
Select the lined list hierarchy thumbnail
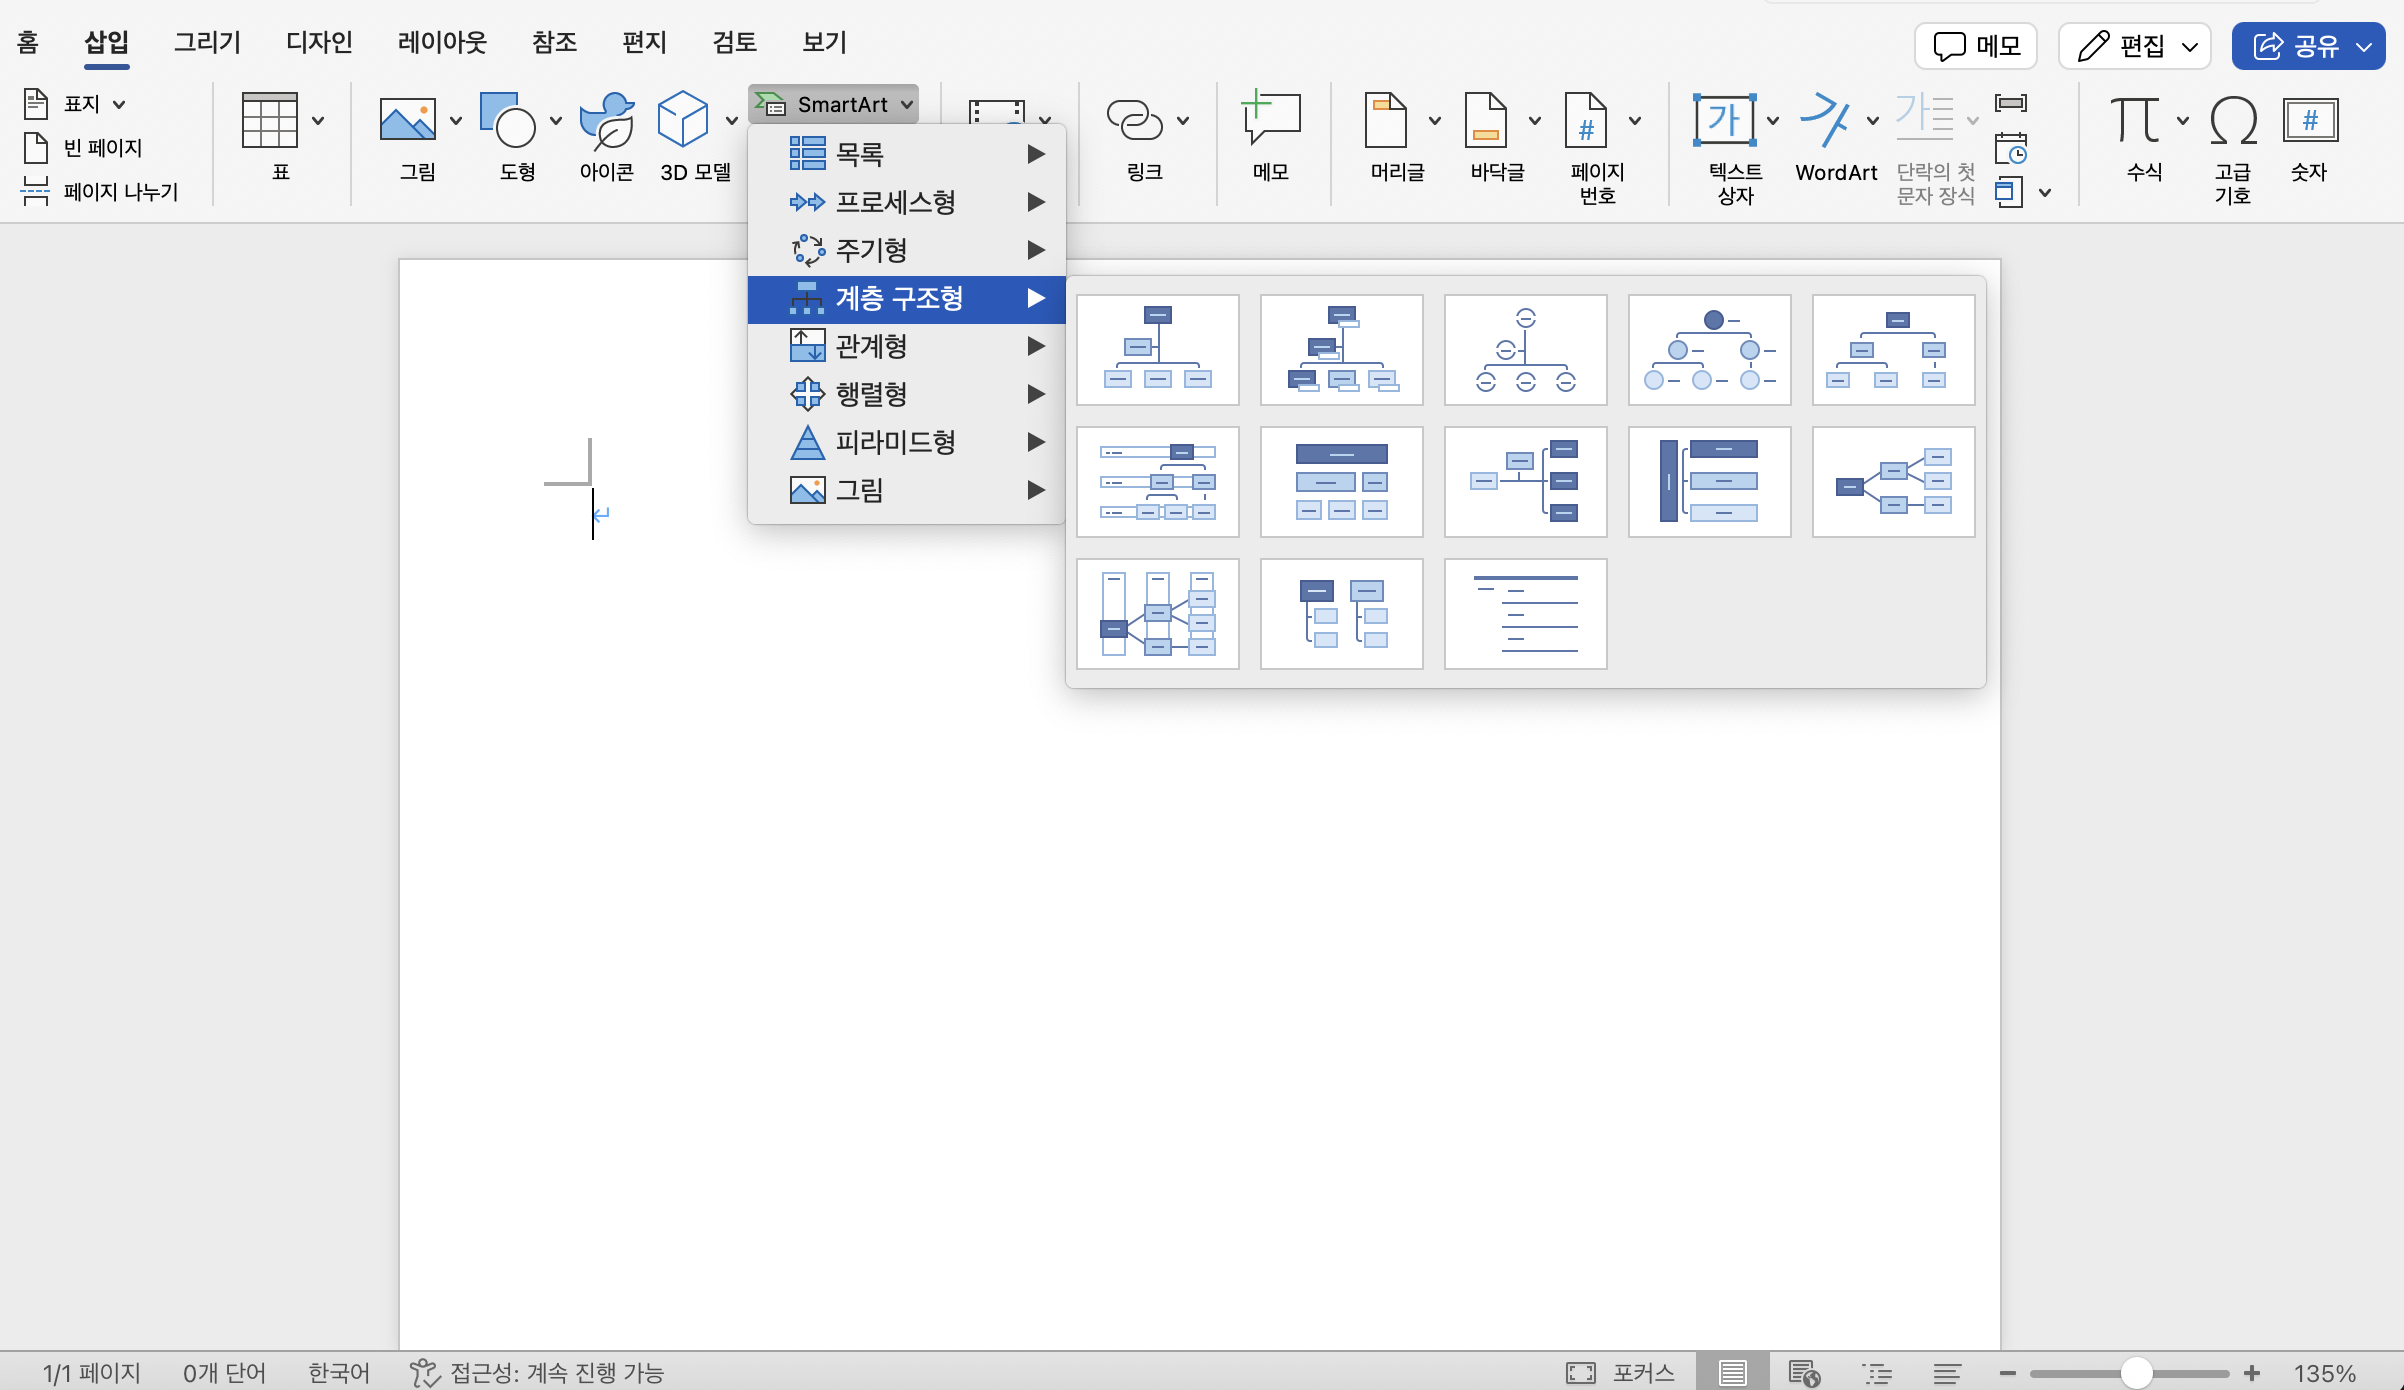1526,614
